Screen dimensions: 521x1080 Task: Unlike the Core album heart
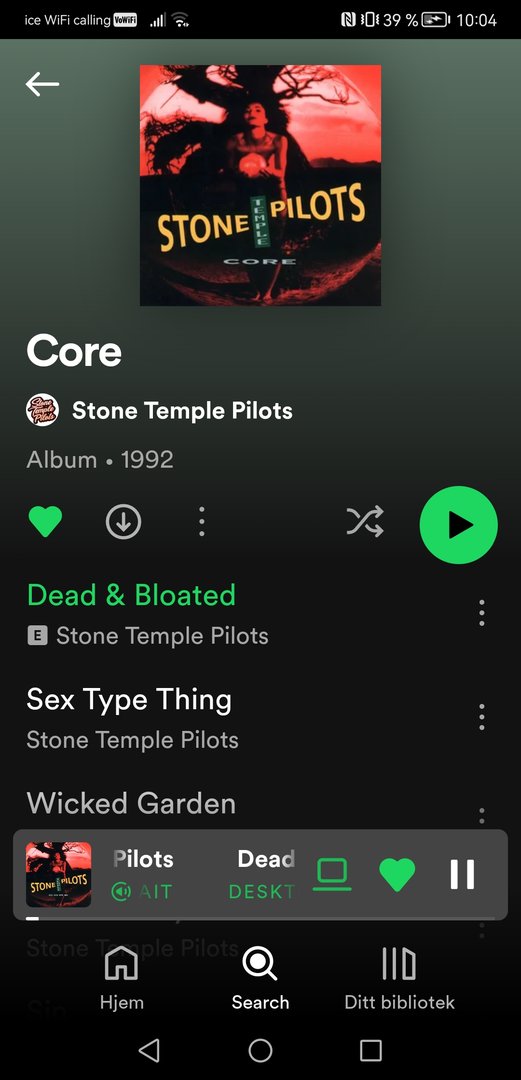point(45,521)
